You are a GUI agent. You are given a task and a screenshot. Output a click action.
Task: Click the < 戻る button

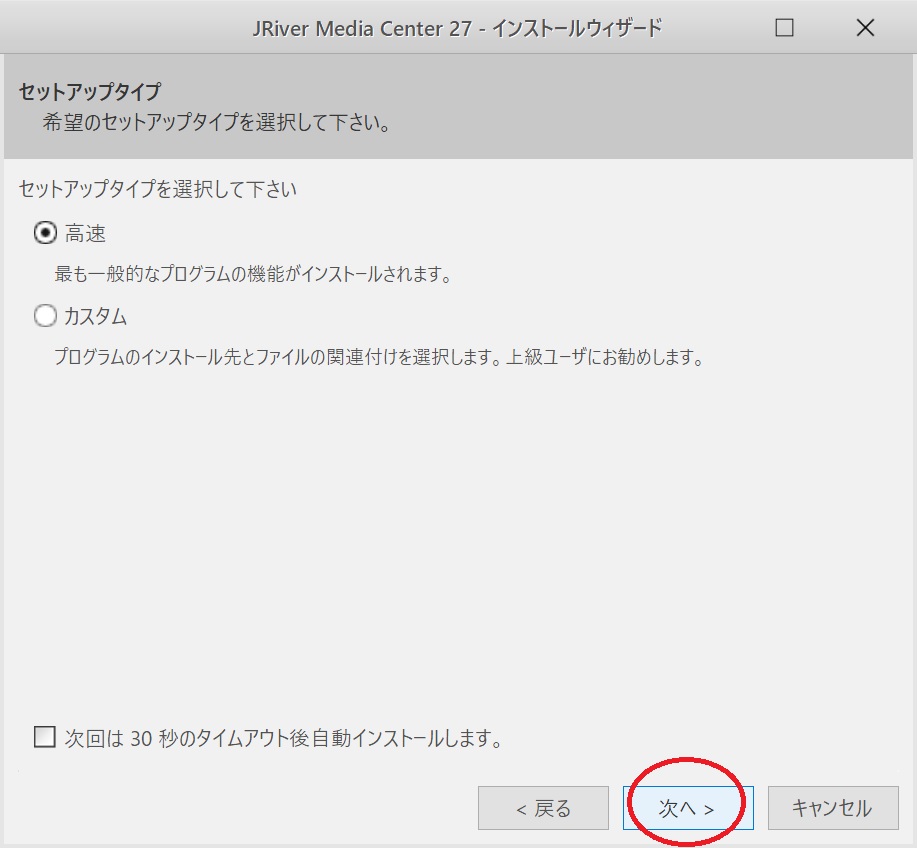(x=543, y=808)
